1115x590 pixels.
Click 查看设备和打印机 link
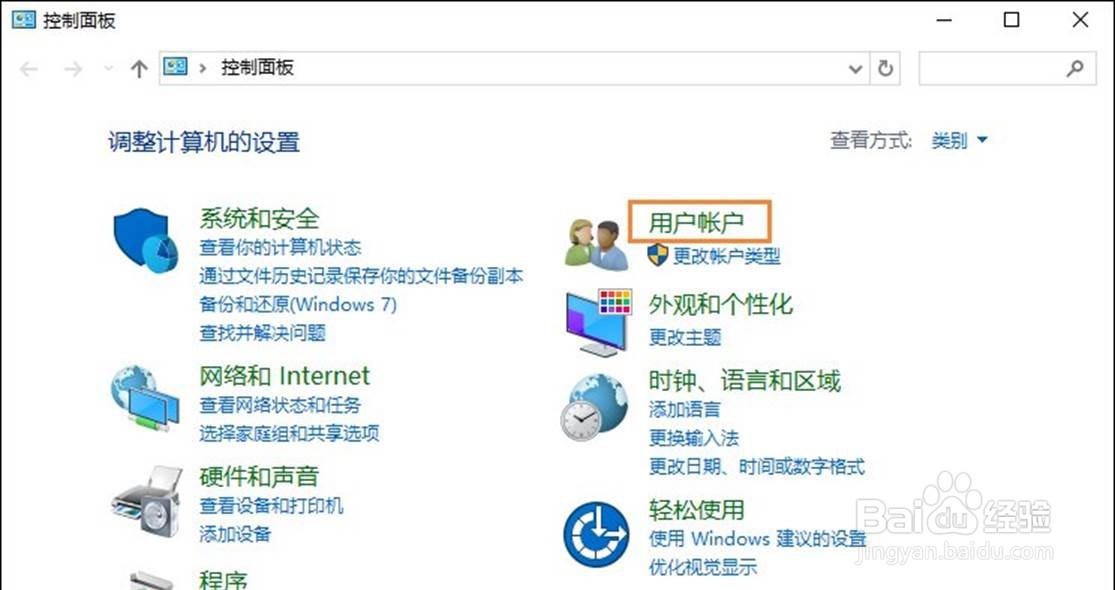[271, 505]
